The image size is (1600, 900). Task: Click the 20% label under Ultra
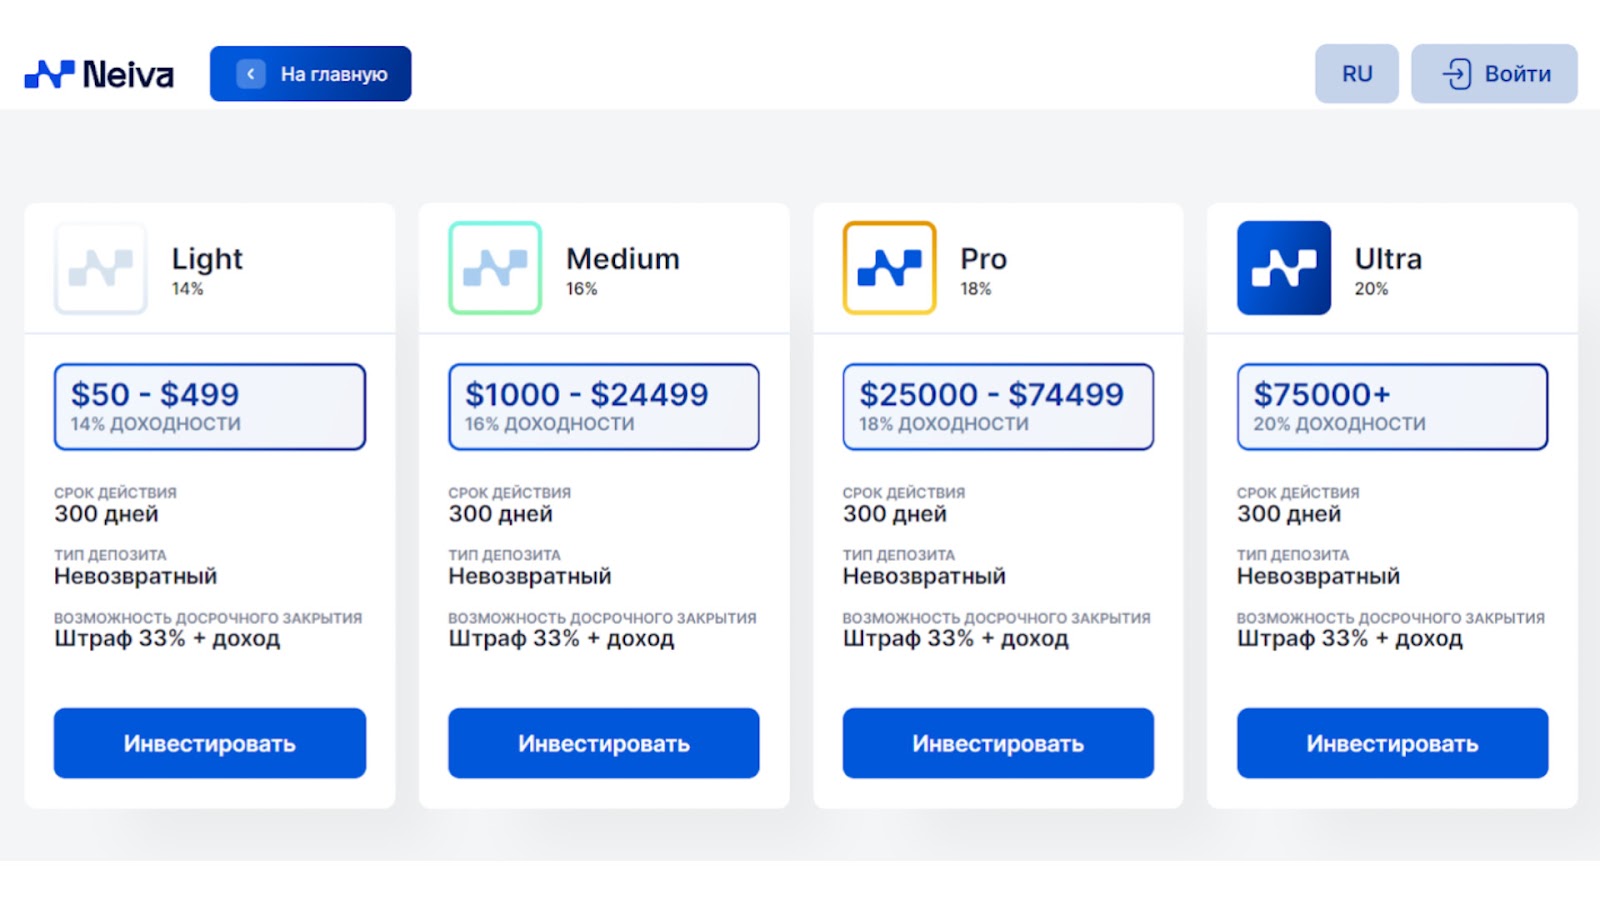pos(1371,289)
